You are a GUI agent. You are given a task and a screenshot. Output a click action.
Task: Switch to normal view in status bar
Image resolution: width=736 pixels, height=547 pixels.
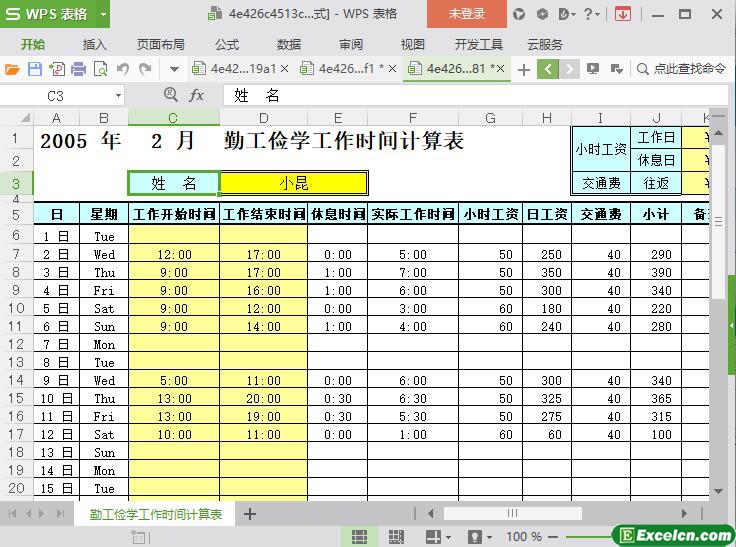tap(360, 536)
